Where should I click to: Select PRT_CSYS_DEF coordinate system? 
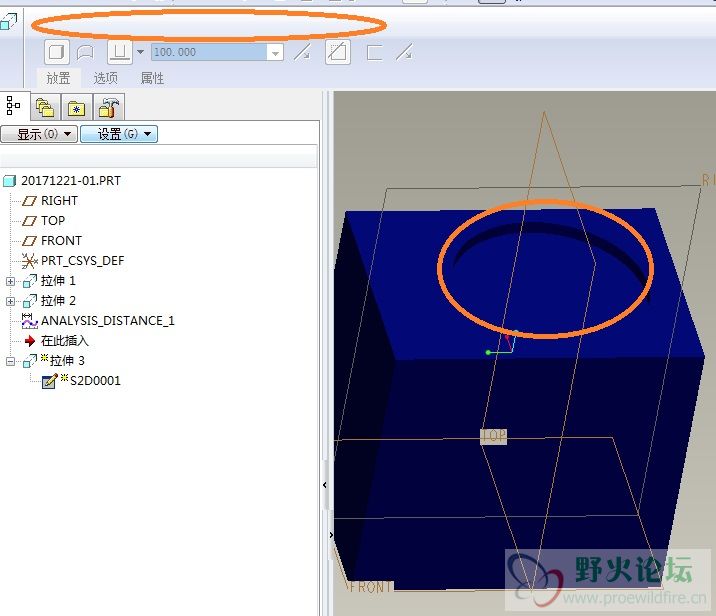(x=83, y=261)
